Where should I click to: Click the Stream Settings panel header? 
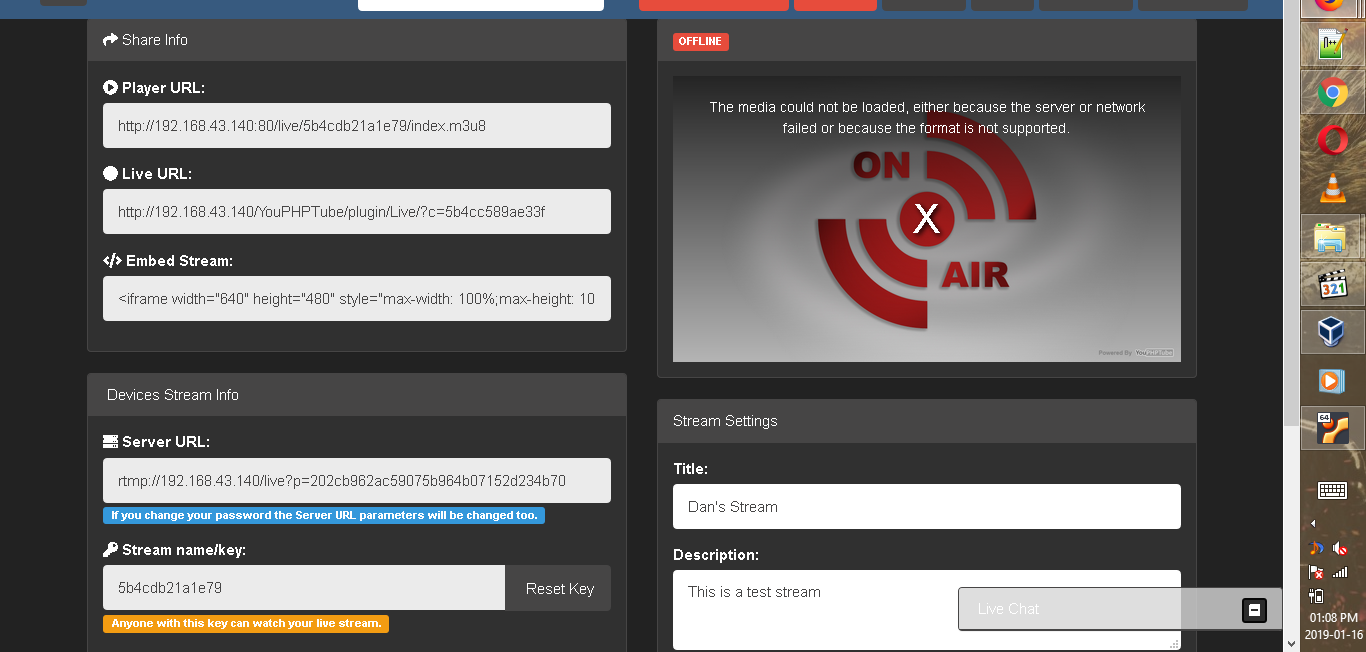pos(927,421)
